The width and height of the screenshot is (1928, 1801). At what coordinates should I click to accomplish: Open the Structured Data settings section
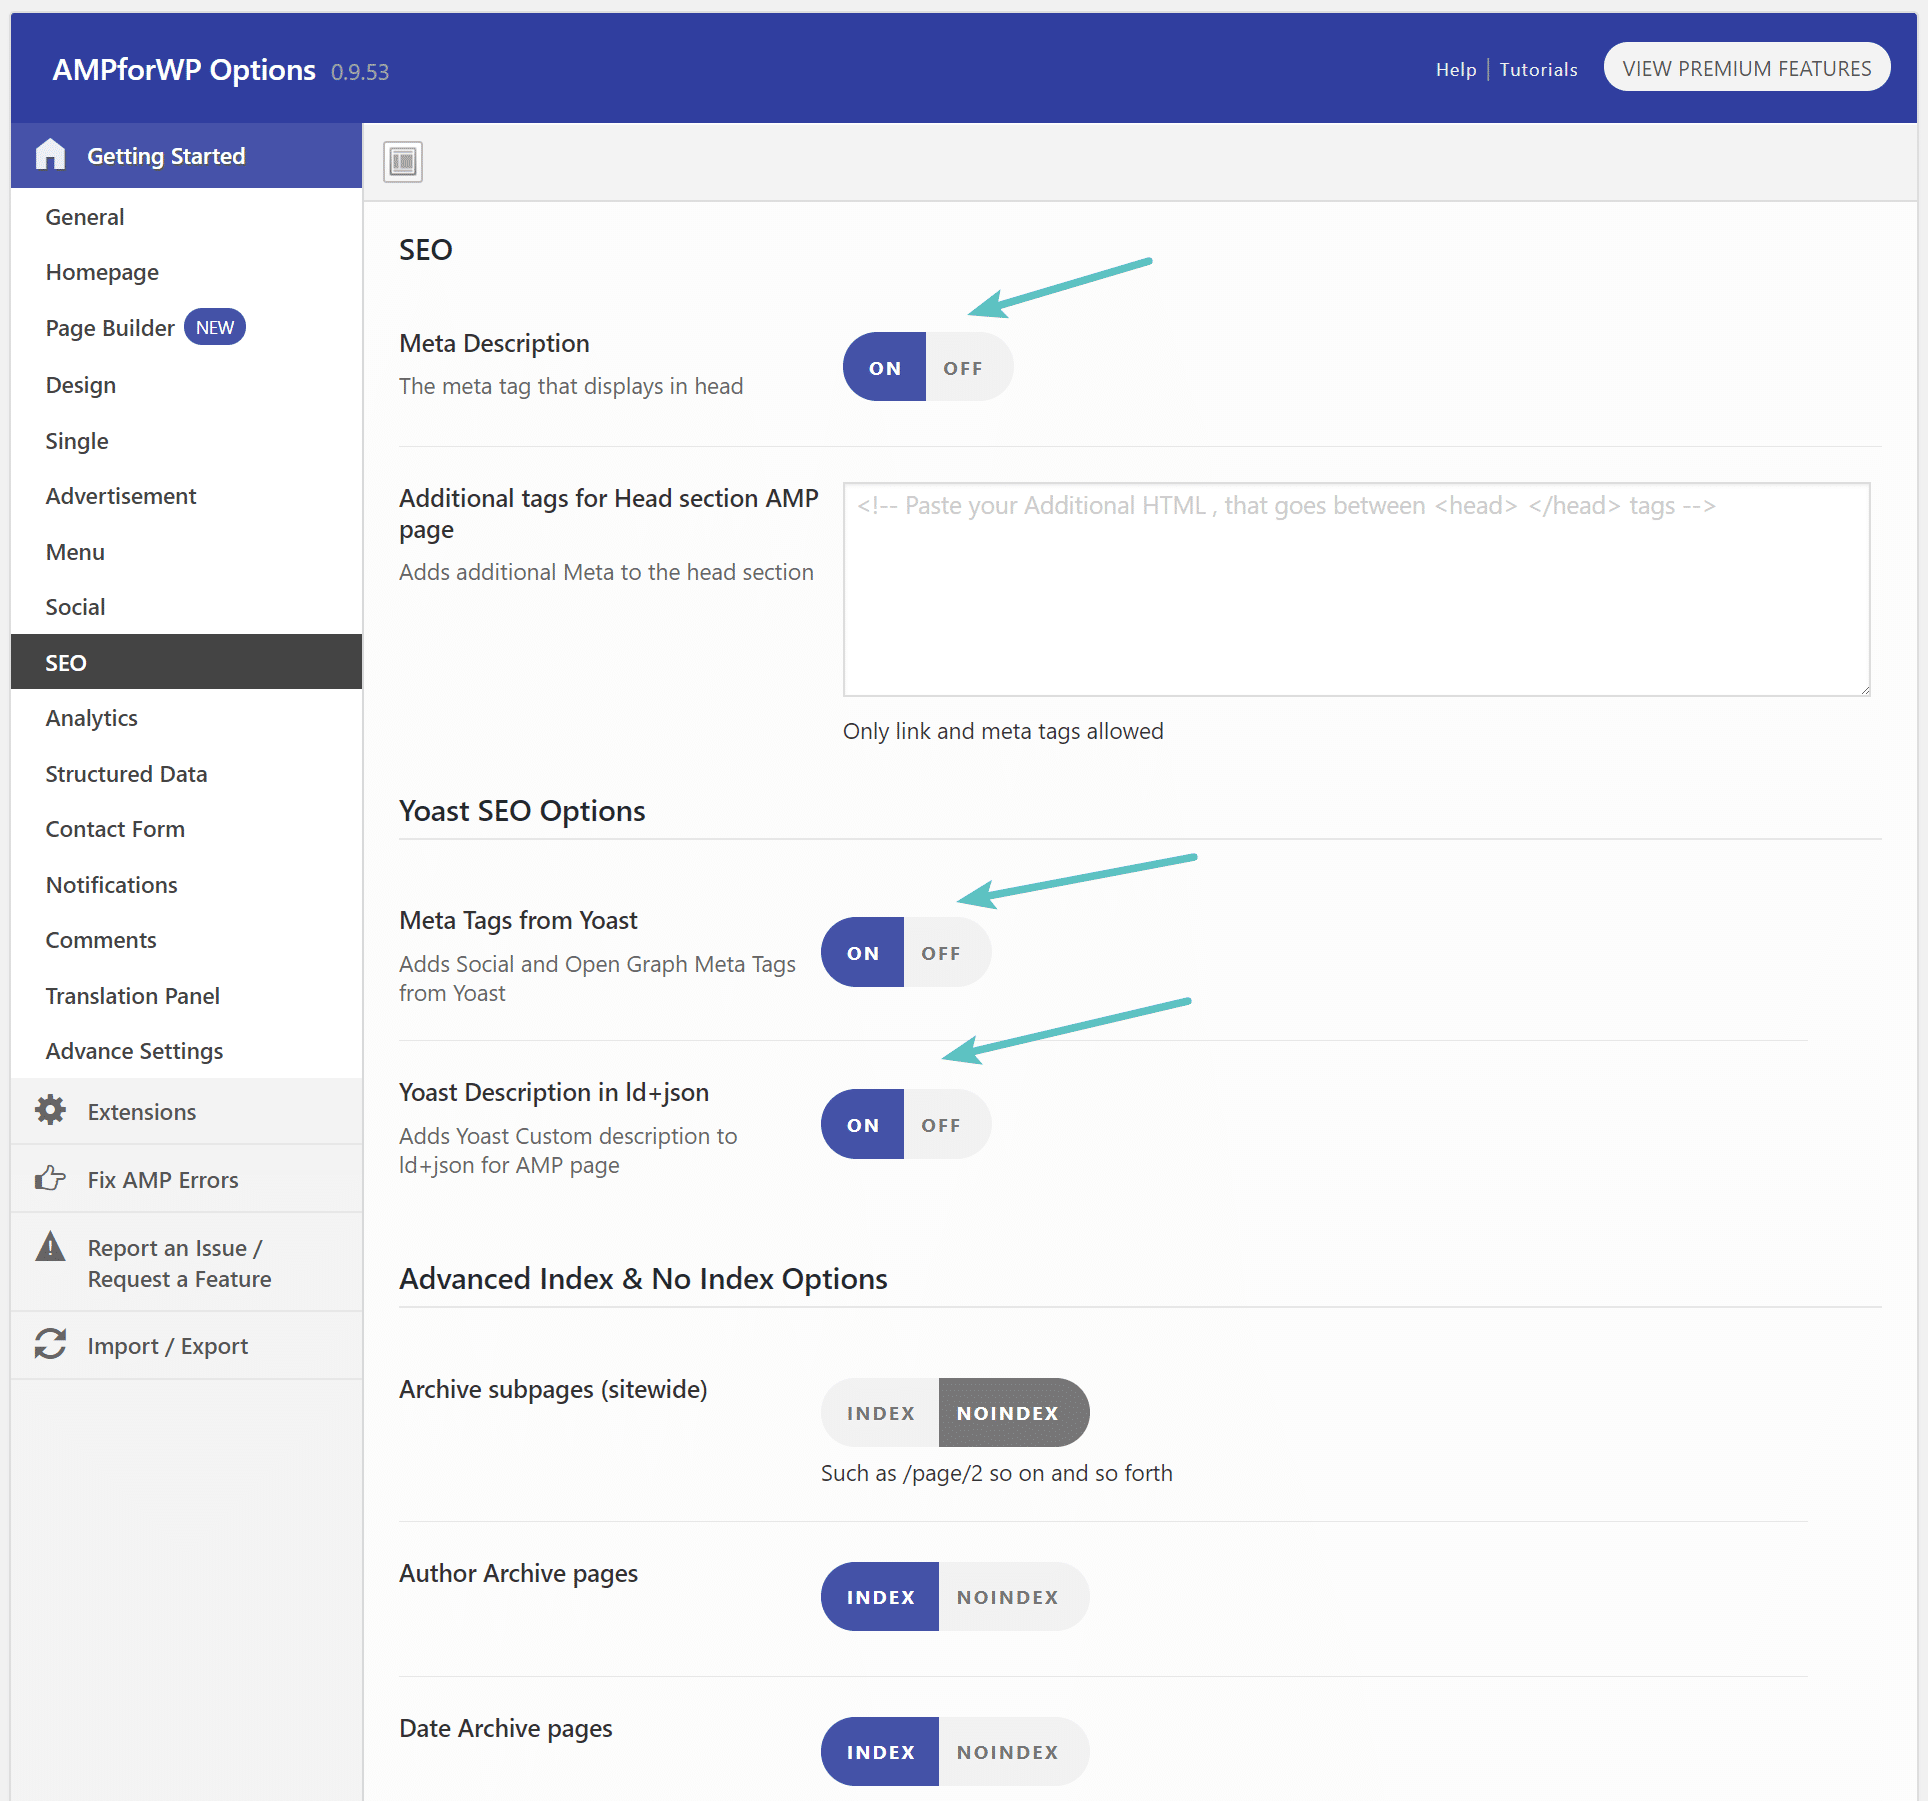pos(127,774)
